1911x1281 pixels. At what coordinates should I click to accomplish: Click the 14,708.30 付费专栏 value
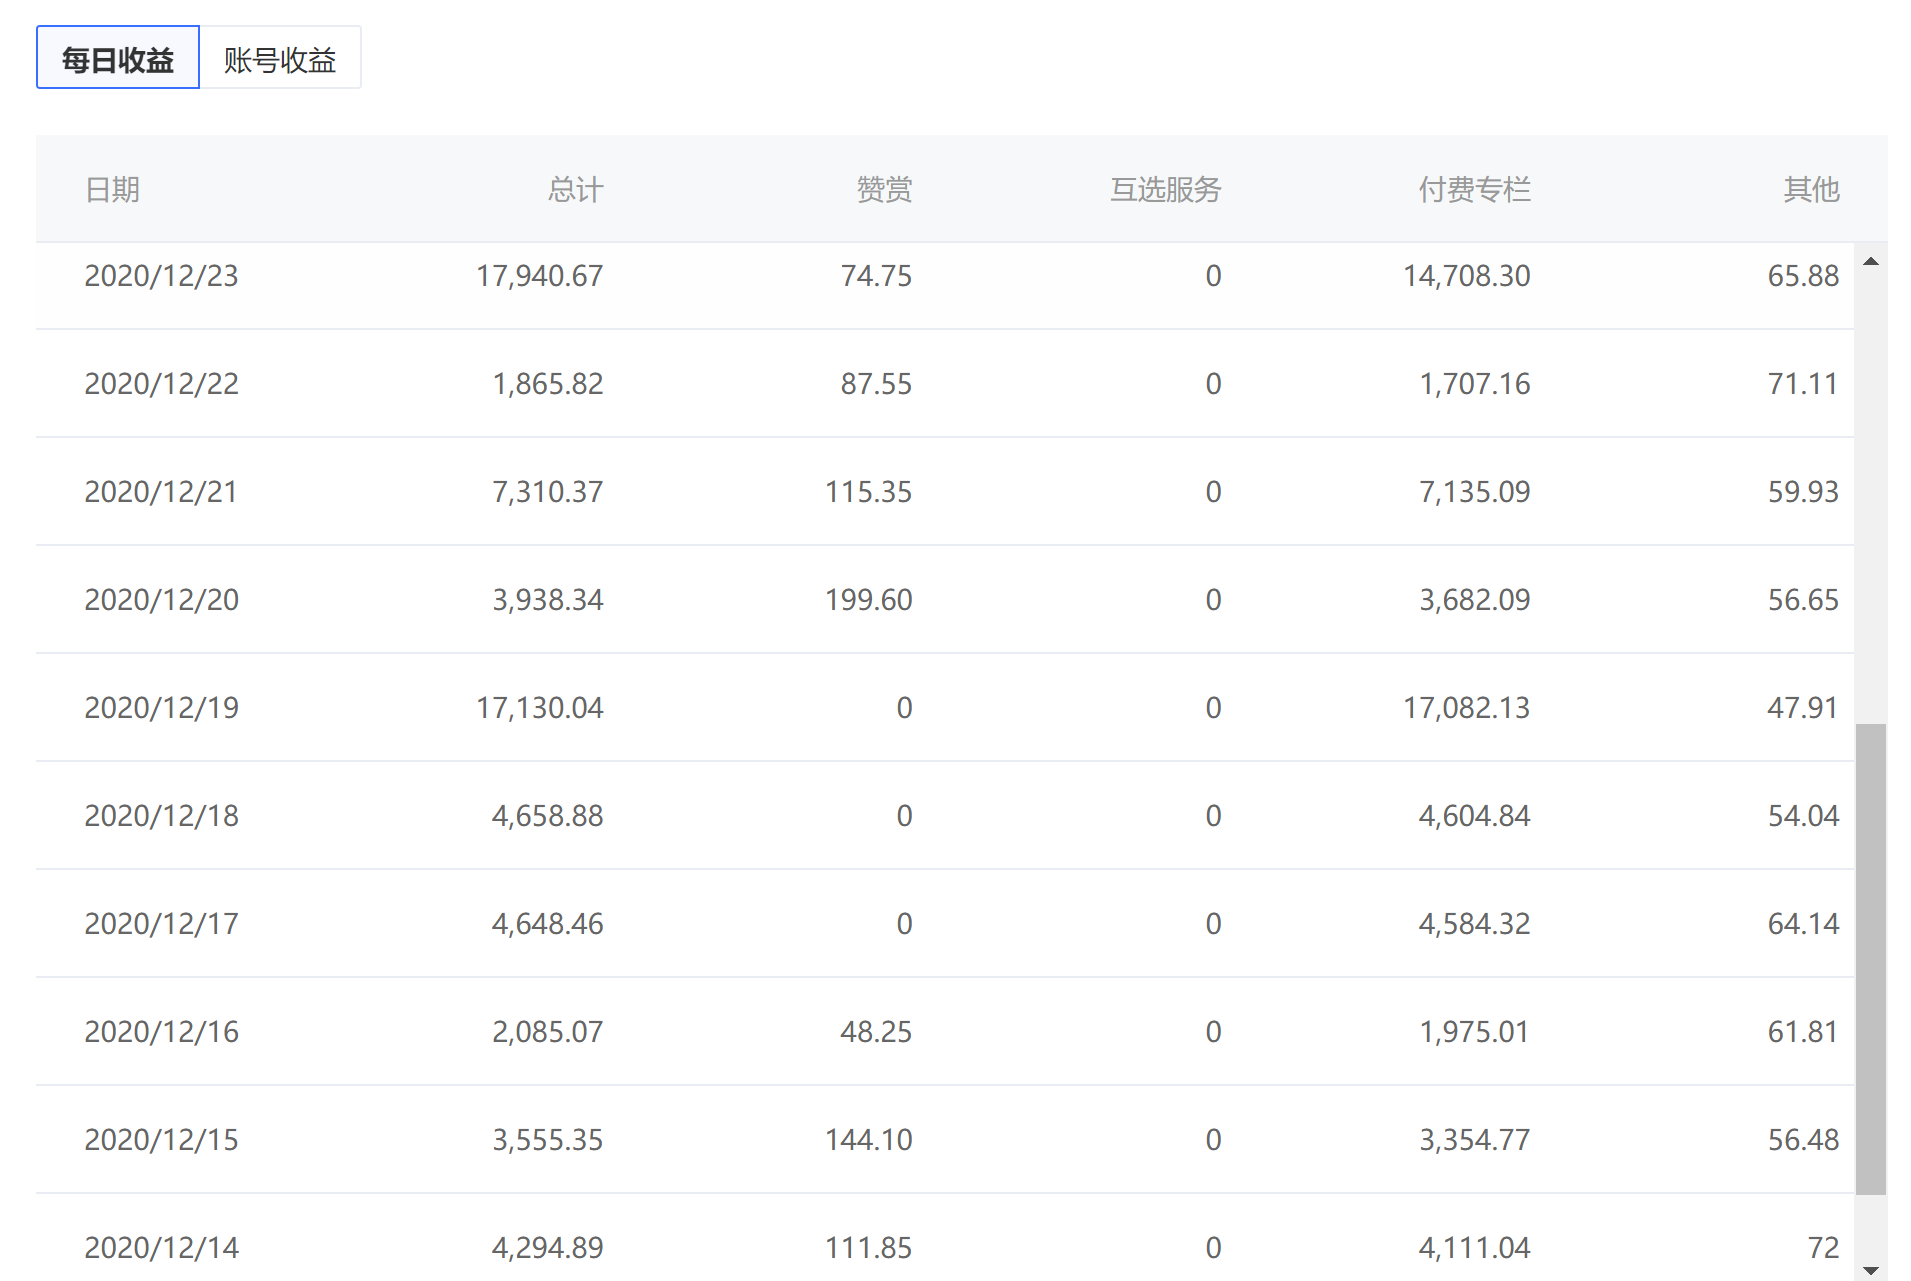point(1466,276)
